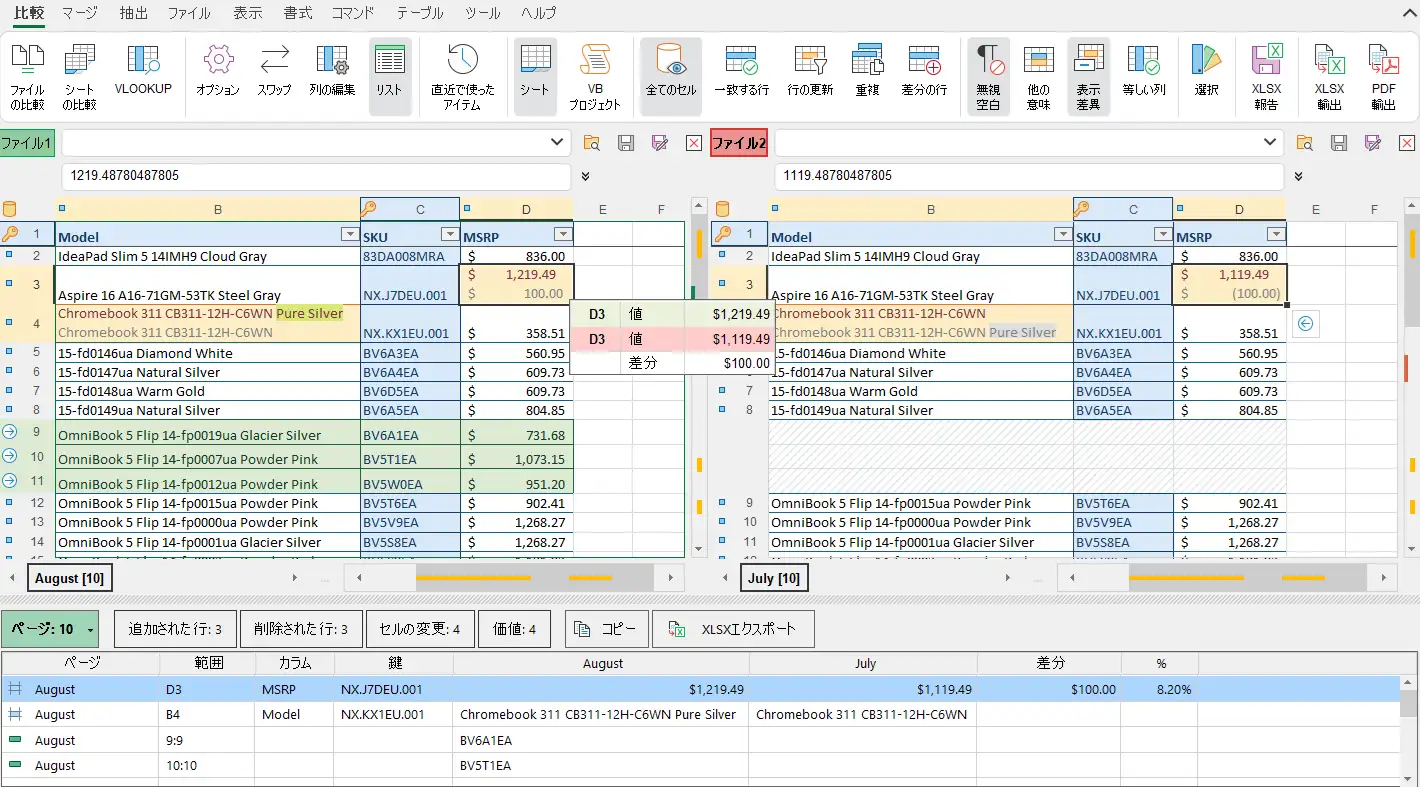
Task: Save file 2 with floppy icon
Action: coord(1339,143)
